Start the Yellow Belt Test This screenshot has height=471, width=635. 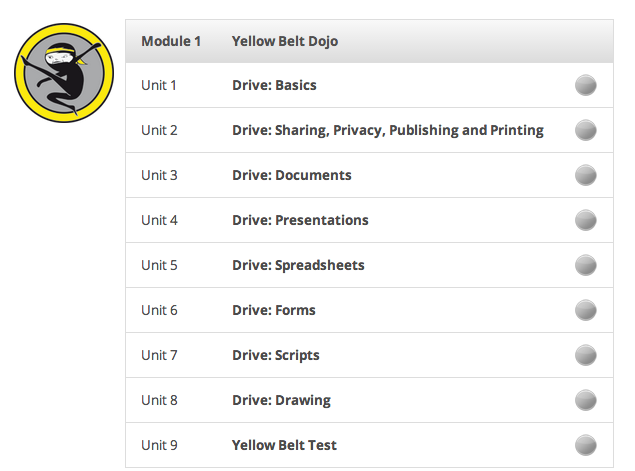tap(284, 445)
